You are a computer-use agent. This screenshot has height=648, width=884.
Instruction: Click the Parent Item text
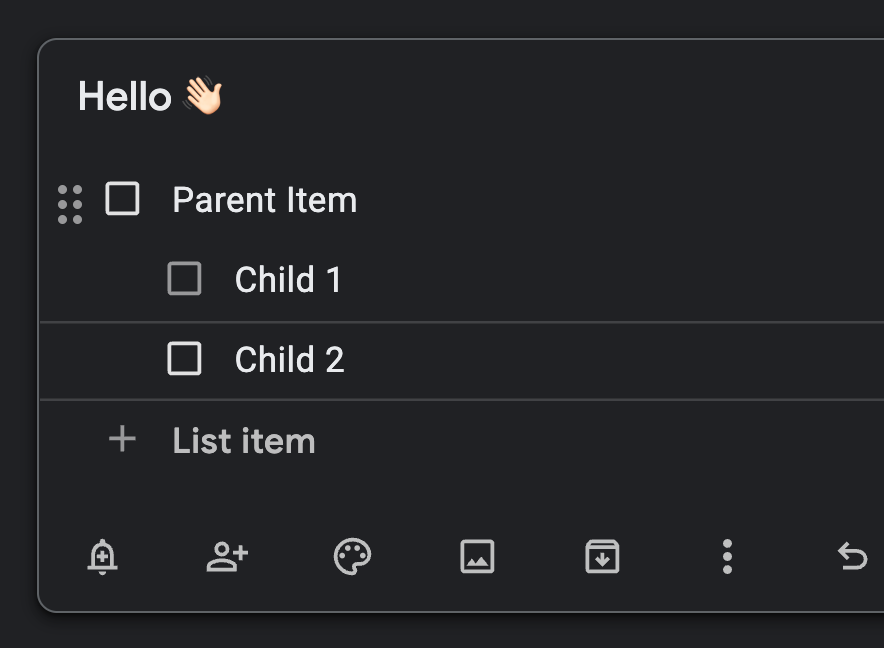(x=264, y=200)
